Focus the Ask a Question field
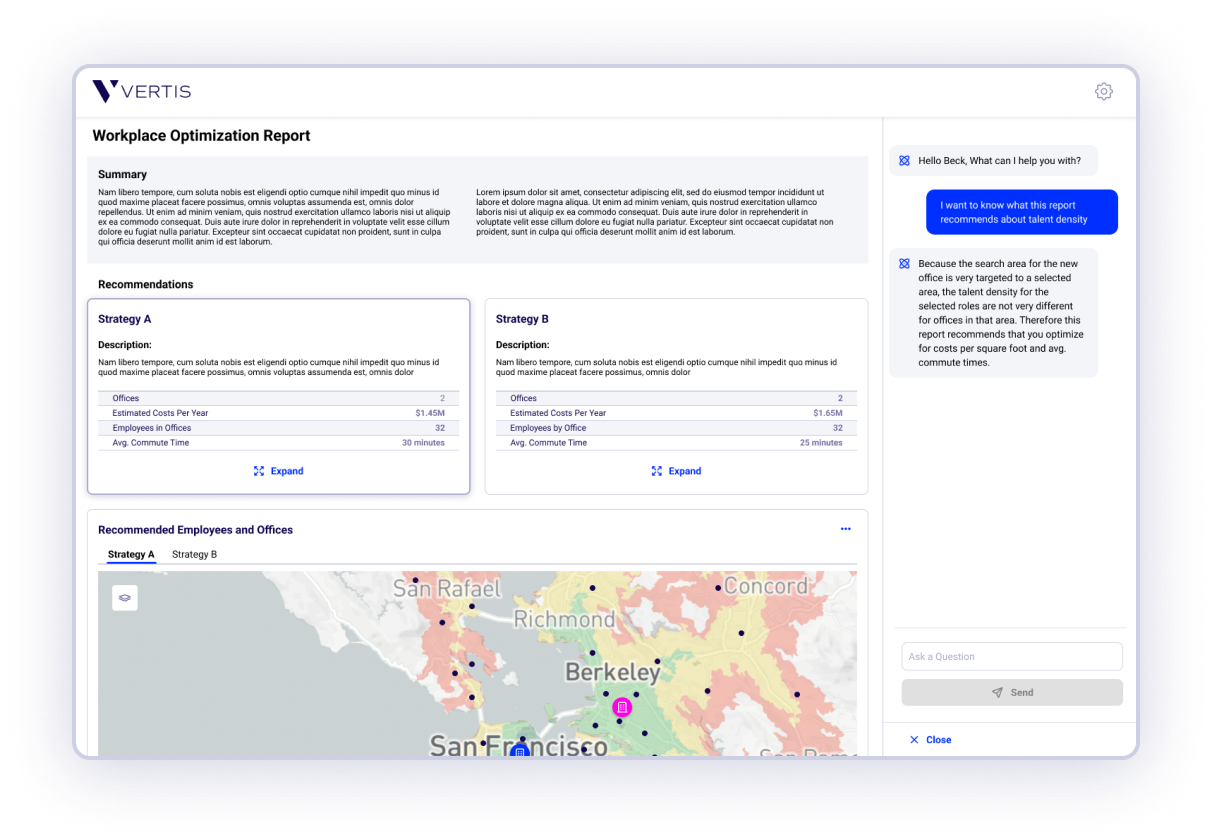Image resolution: width=1212 pixels, height=840 pixels. pos(1012,656)
